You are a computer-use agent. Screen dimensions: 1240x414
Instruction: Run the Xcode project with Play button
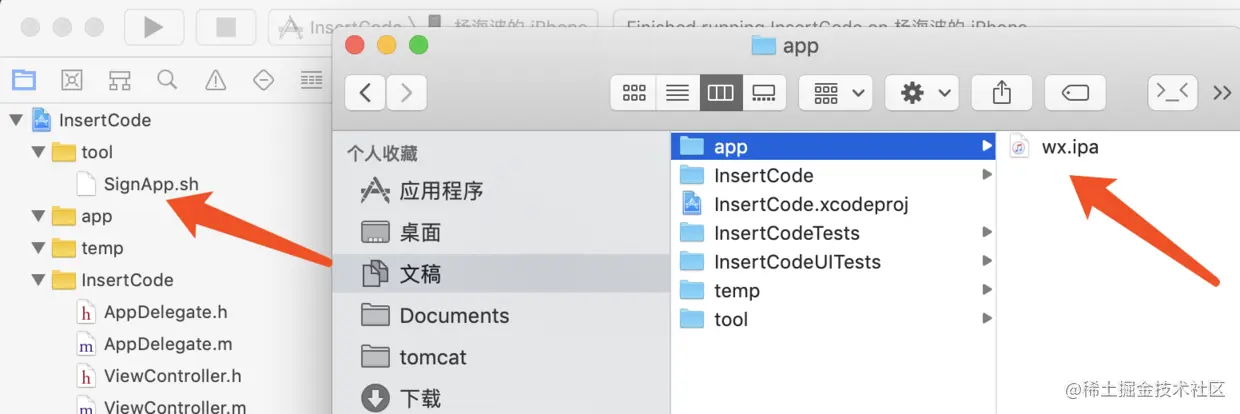(153, 27)
